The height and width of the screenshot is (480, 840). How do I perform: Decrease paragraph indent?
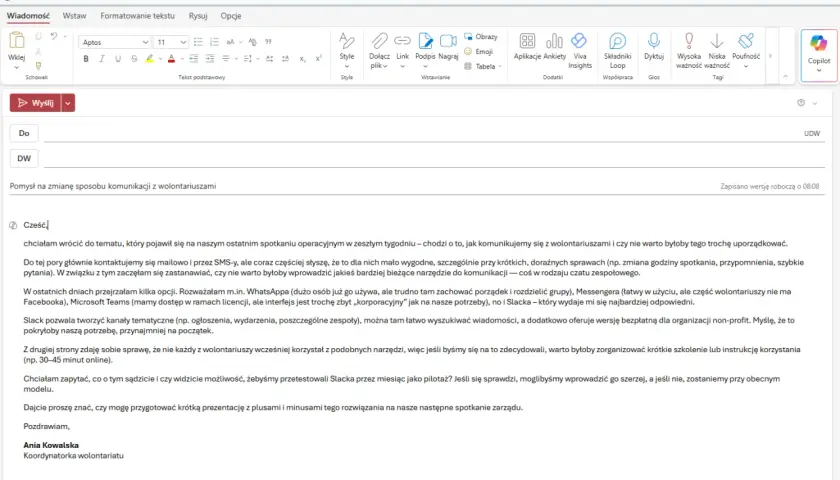click(193, 58)
